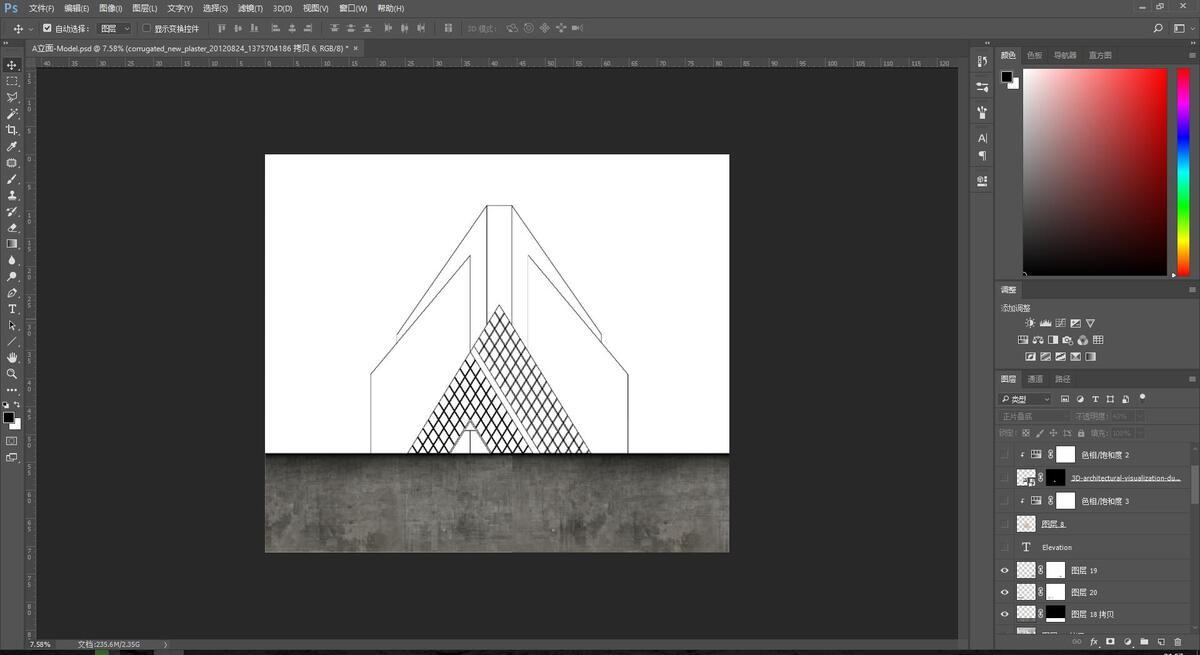1200x655 pixels.
Task: Click the 7.58% zoom level field
Action: [x=38, y=644]
